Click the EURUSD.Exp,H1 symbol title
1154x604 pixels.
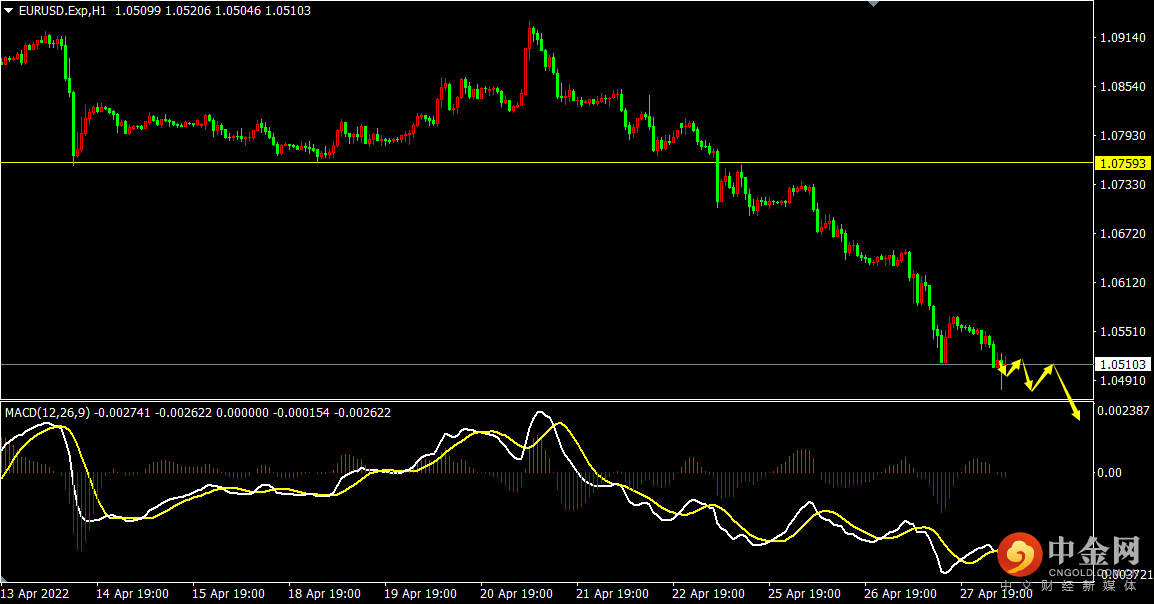[63, 11]
